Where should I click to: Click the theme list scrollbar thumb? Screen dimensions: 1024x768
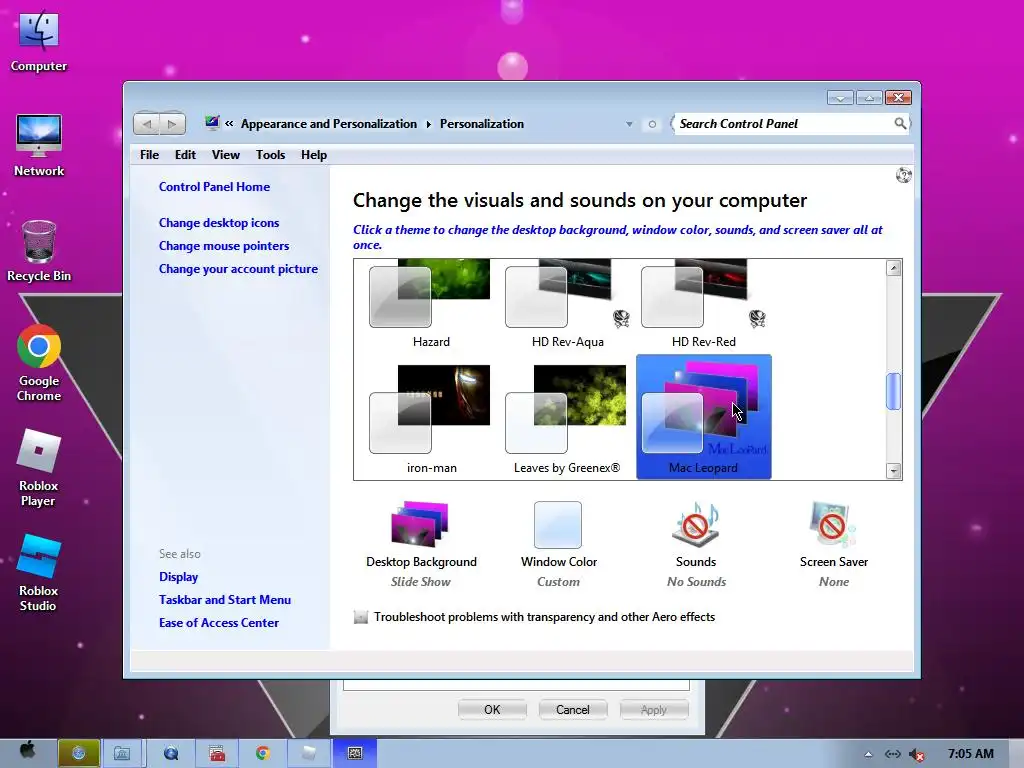pos(893,391)
